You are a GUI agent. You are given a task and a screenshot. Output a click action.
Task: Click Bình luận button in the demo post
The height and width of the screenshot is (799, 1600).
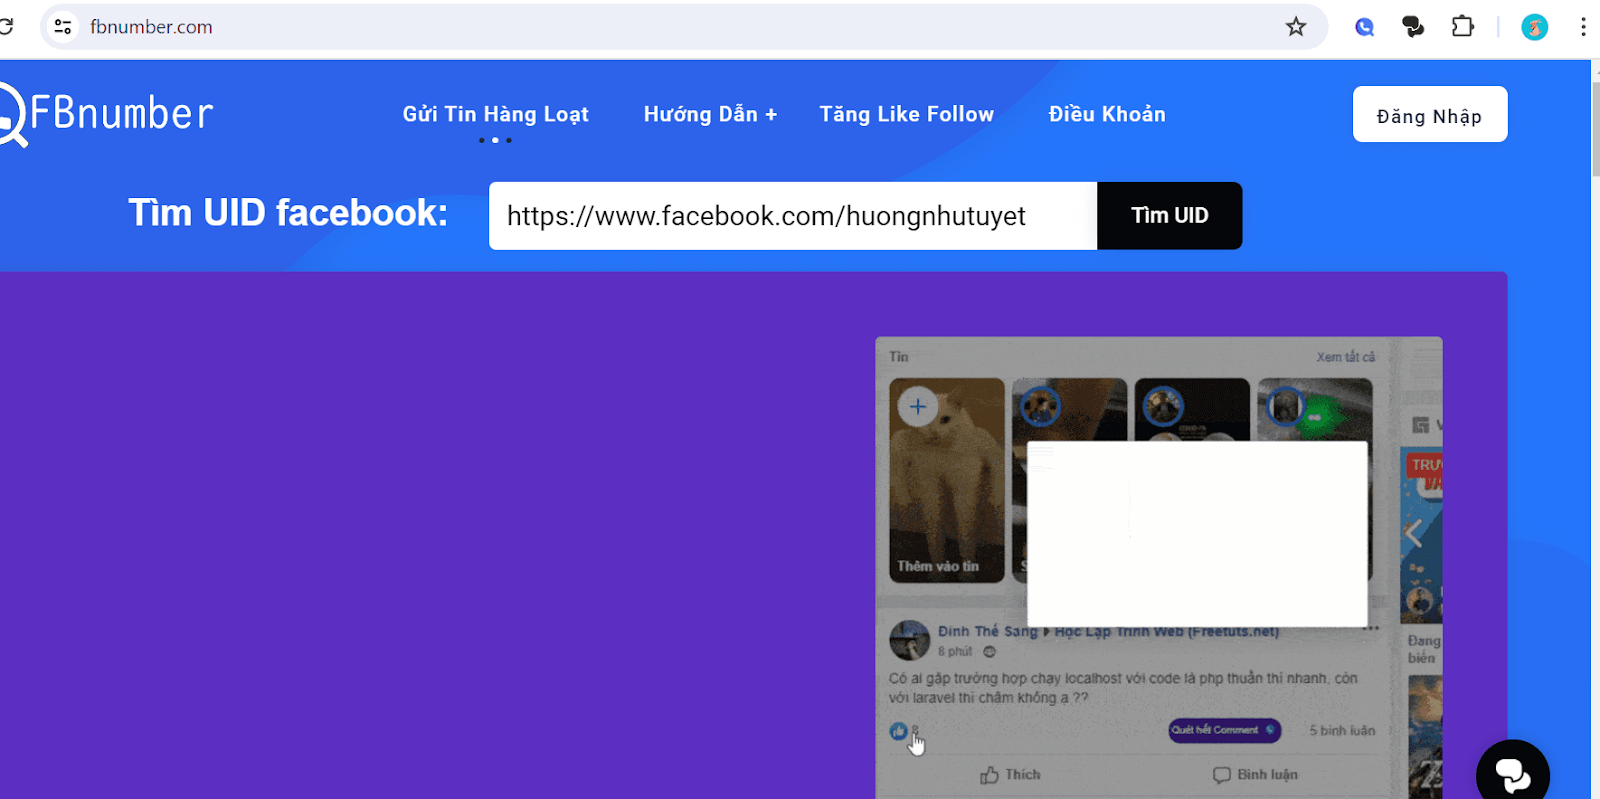point(1255,775)
